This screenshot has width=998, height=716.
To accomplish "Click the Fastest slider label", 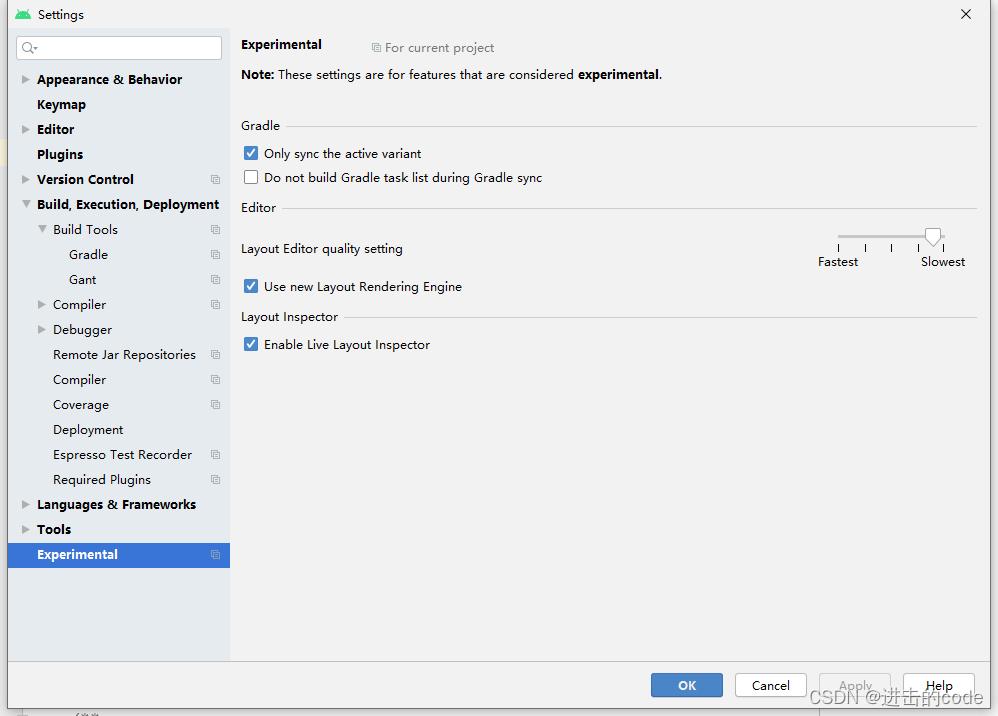I will coord(838,262).
